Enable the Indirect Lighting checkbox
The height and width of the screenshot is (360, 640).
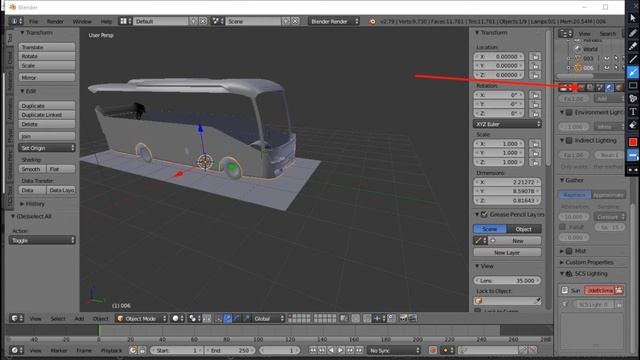[x=569, y=140]
